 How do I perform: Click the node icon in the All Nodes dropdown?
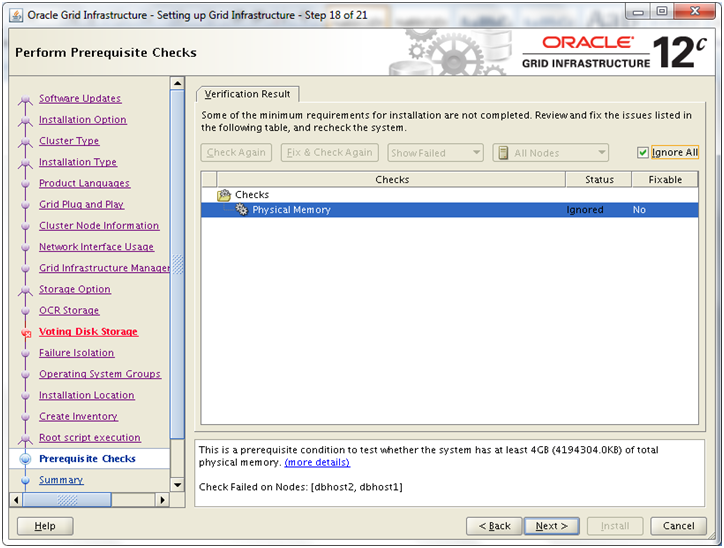[503, 153]
